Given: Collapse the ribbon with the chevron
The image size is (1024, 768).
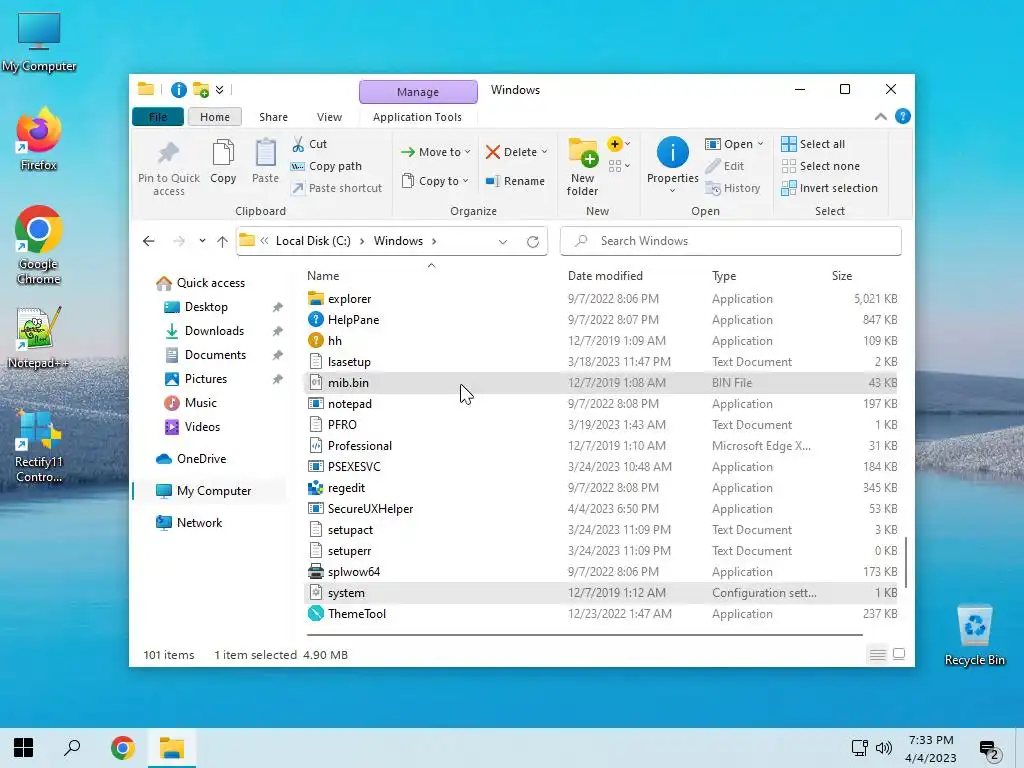Looking at the screenshot, I should pos(880,117).
